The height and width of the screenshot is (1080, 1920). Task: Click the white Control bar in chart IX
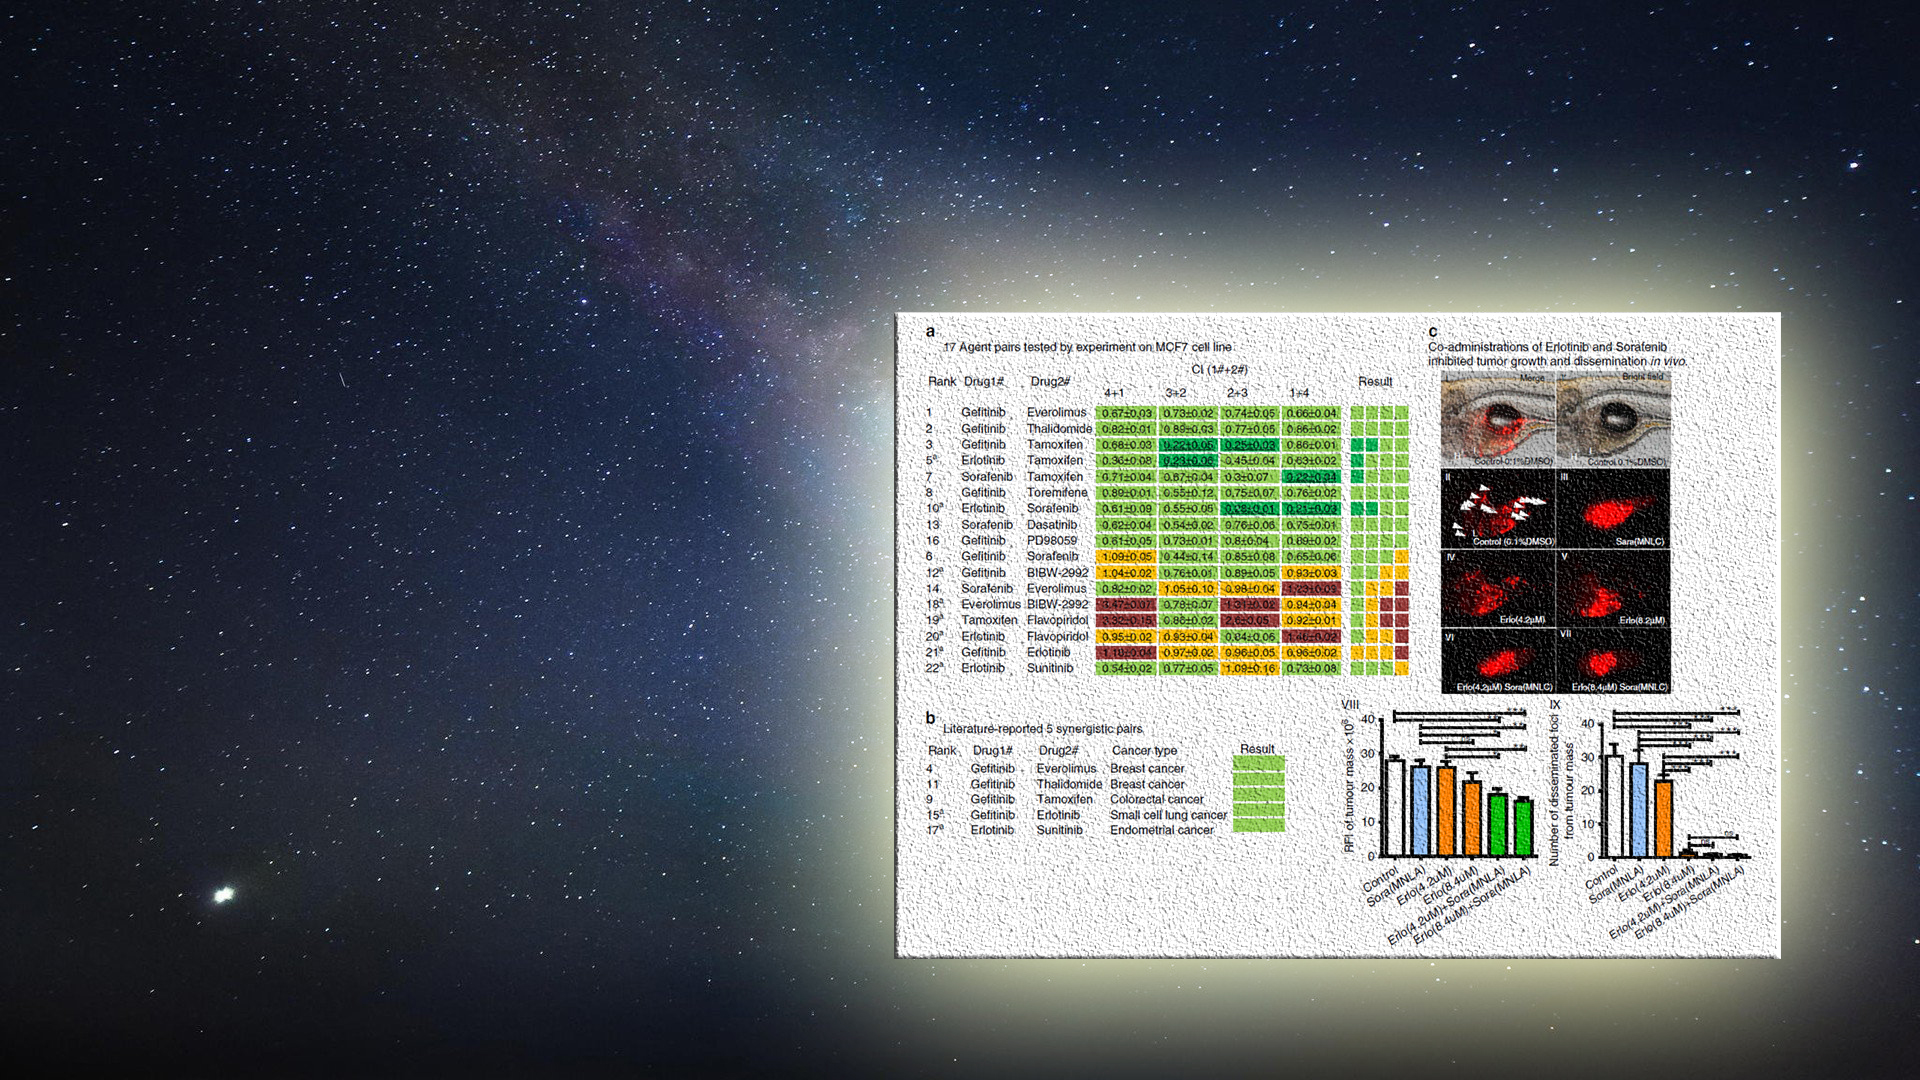point(1612,806)
